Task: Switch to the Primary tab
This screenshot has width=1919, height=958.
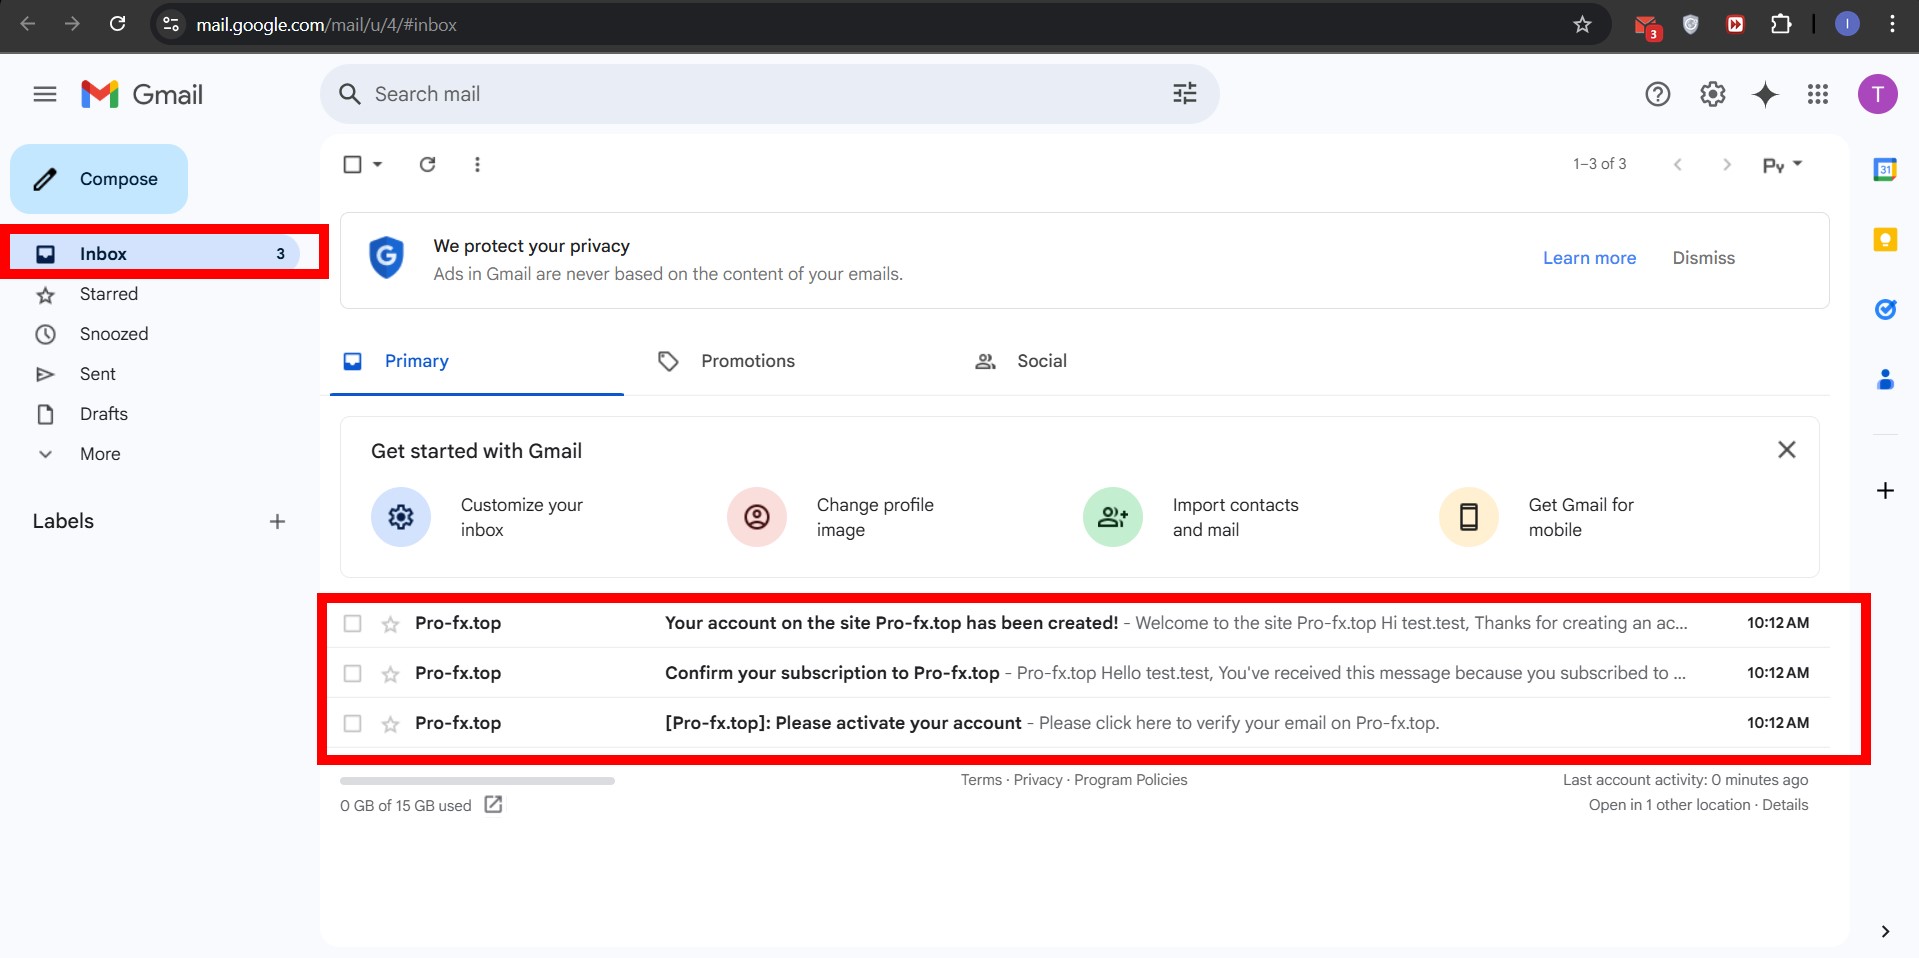Action: (477, 361)
